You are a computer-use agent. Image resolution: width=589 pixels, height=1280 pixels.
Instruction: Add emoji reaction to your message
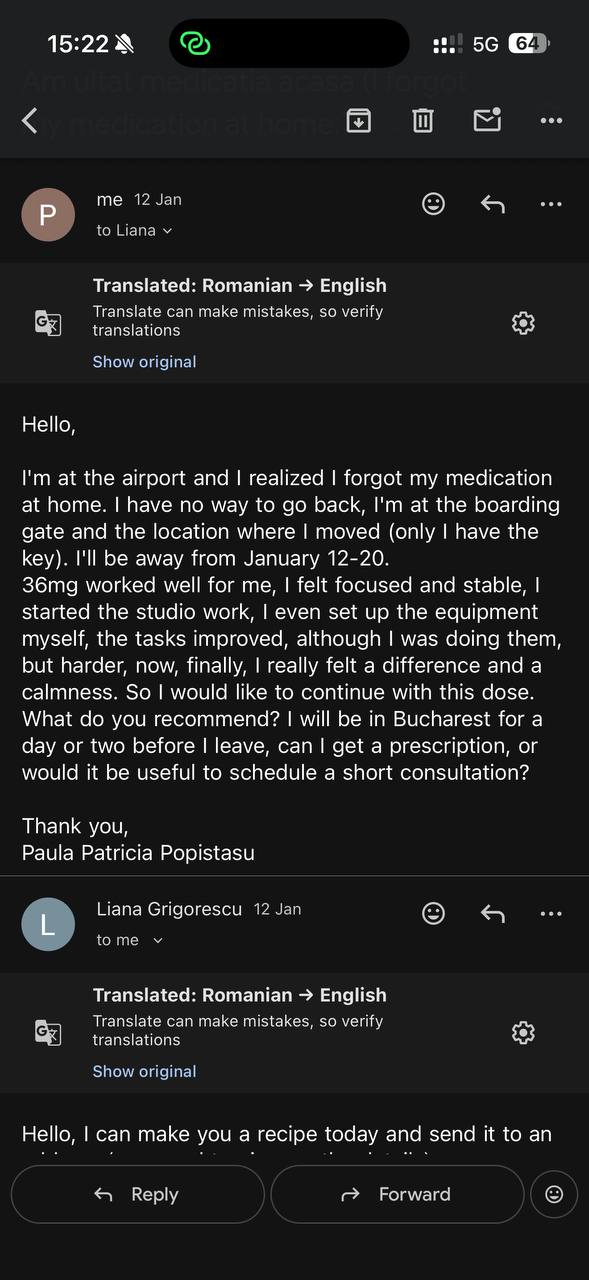pos(433,203)
